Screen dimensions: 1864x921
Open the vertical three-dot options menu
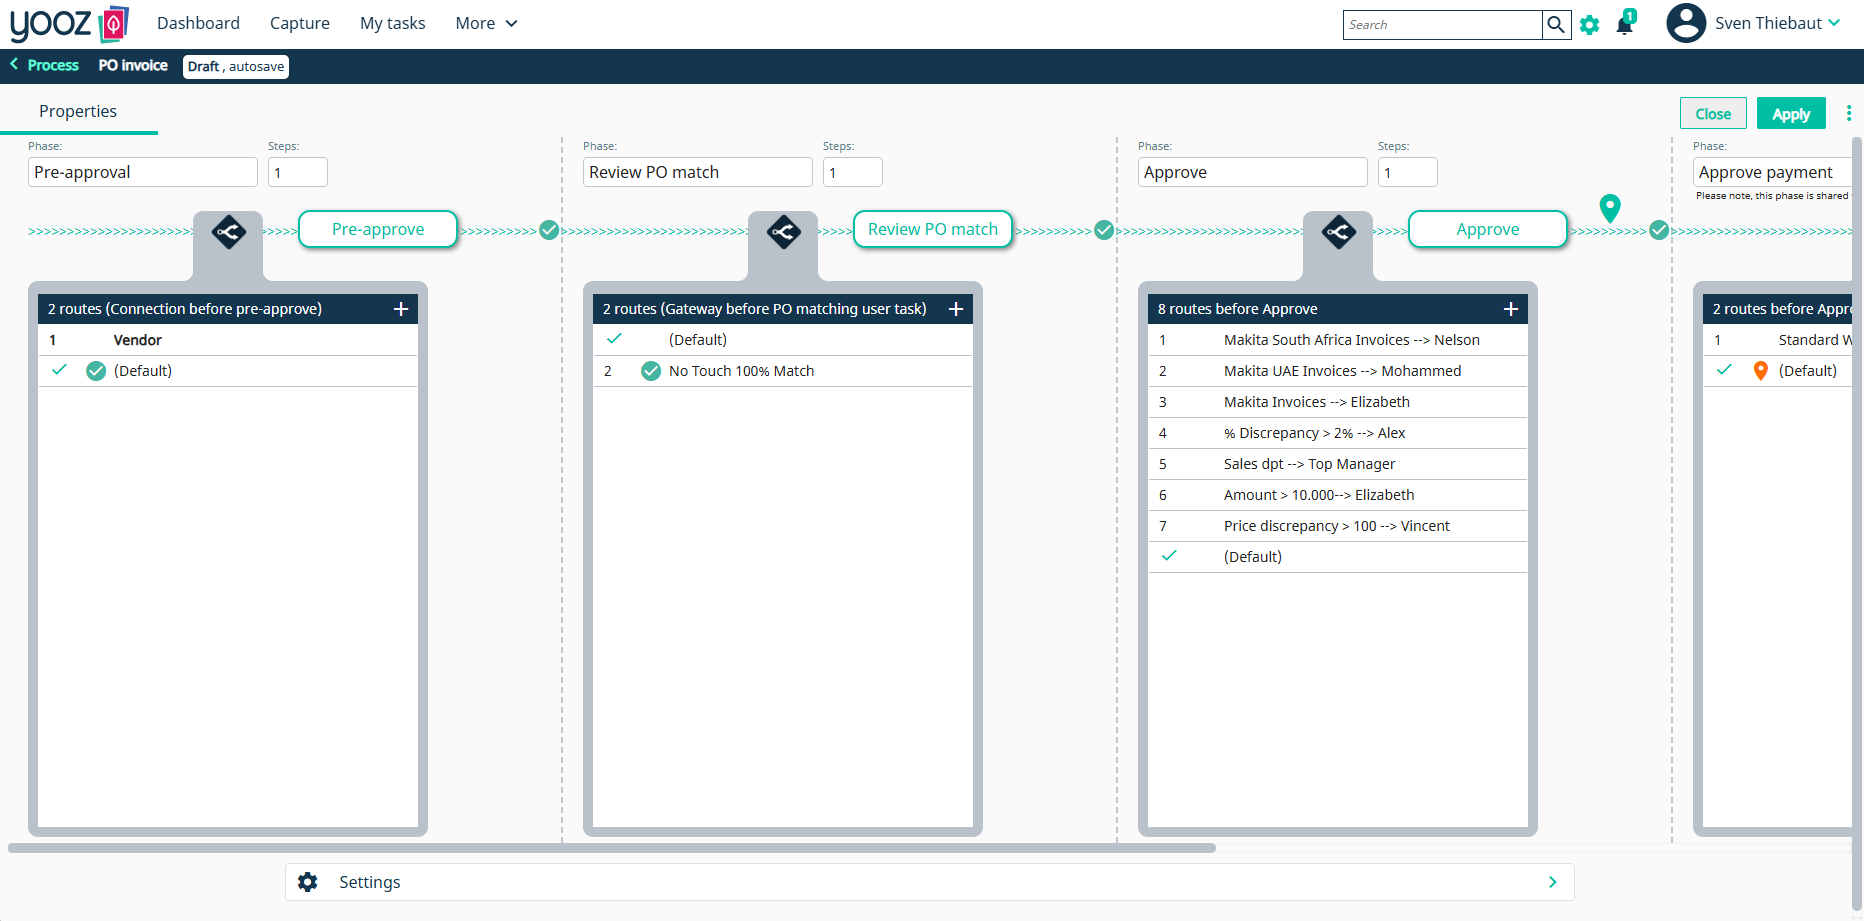(1848, 113)
